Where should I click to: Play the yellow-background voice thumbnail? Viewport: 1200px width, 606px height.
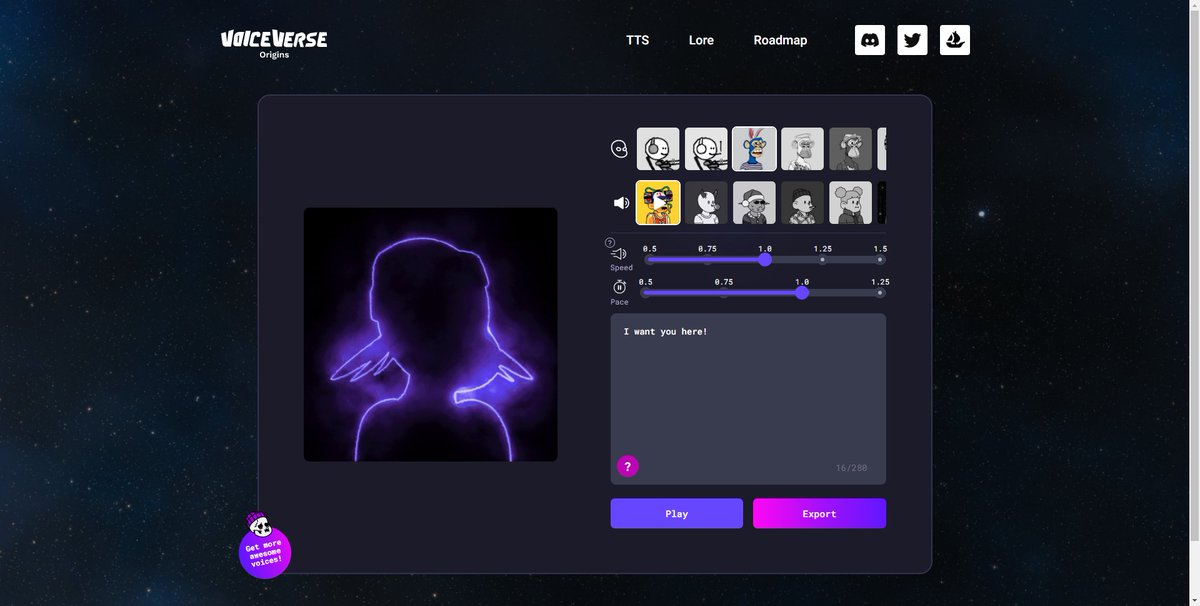pyautogui.click(x=658, y=203)
